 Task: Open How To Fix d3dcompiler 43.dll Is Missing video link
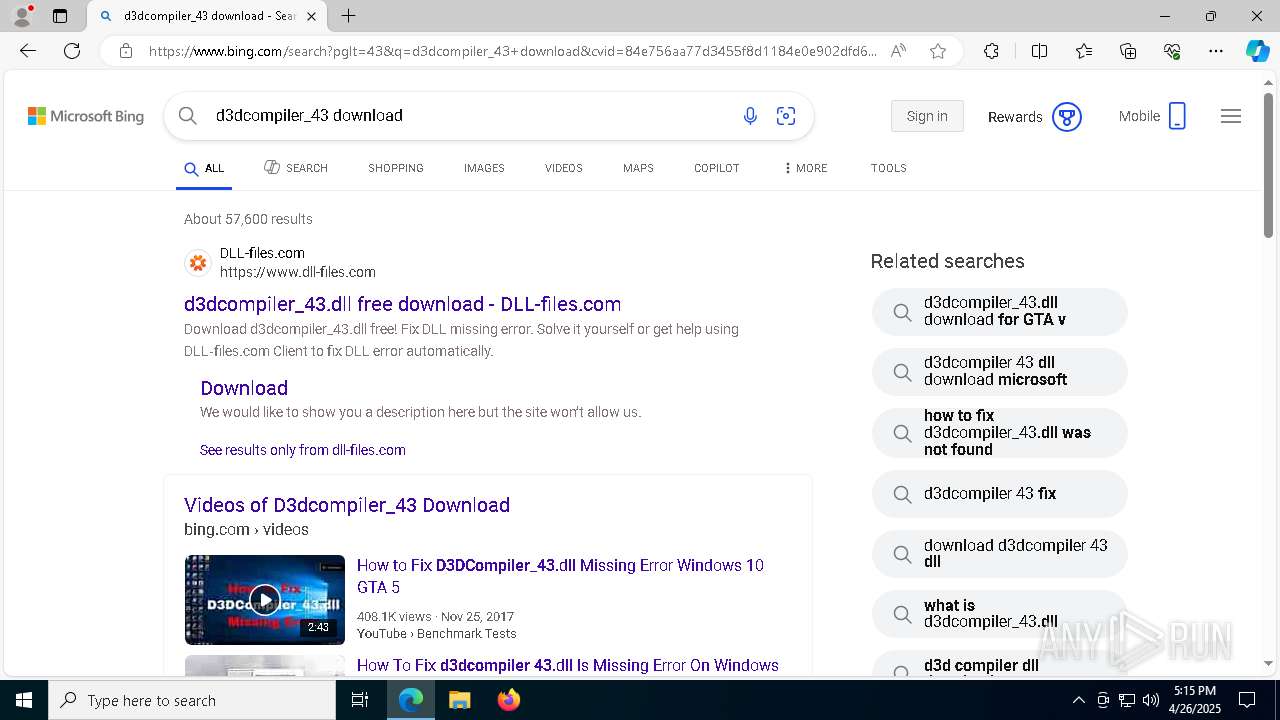(568, 665)
